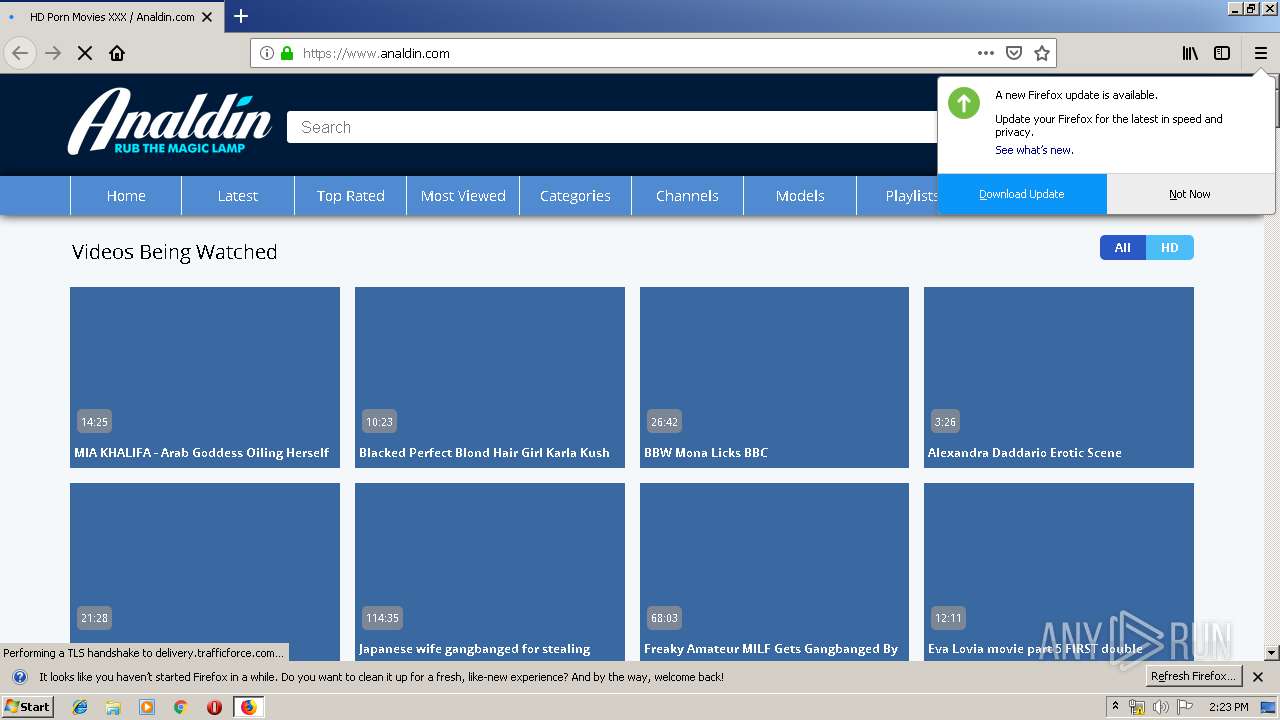Dismiss the Refresh Firefox notification bar
Image resolution: width=1280 pixels, height=720 pixels.
pos(1258,677)
